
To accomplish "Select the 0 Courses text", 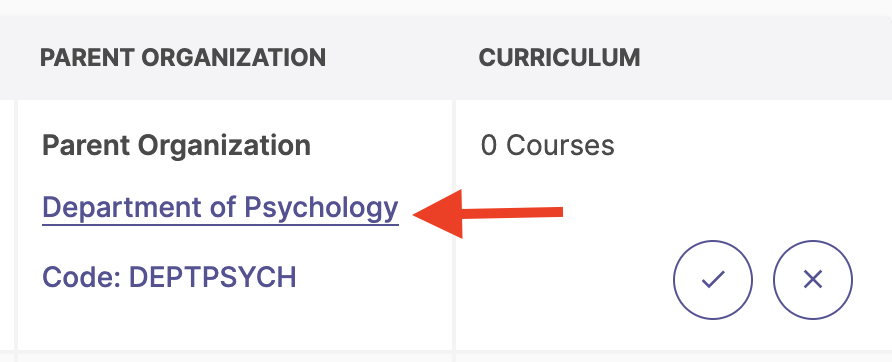I will click(x=547, y=145).
